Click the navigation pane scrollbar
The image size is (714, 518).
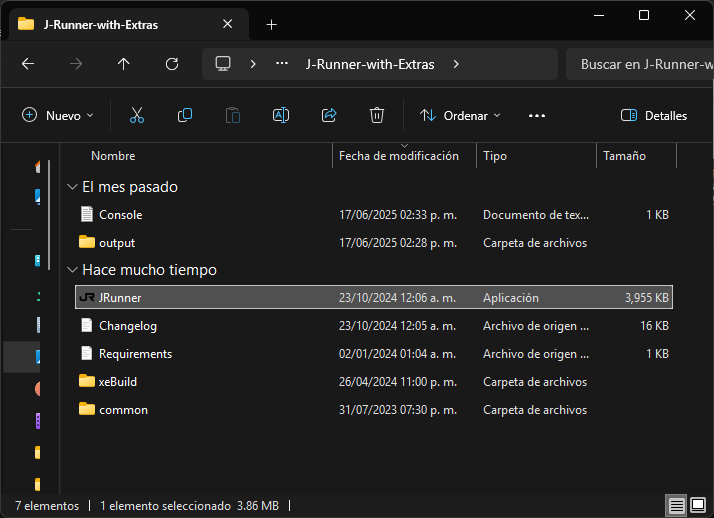click(x=49, y=214)
